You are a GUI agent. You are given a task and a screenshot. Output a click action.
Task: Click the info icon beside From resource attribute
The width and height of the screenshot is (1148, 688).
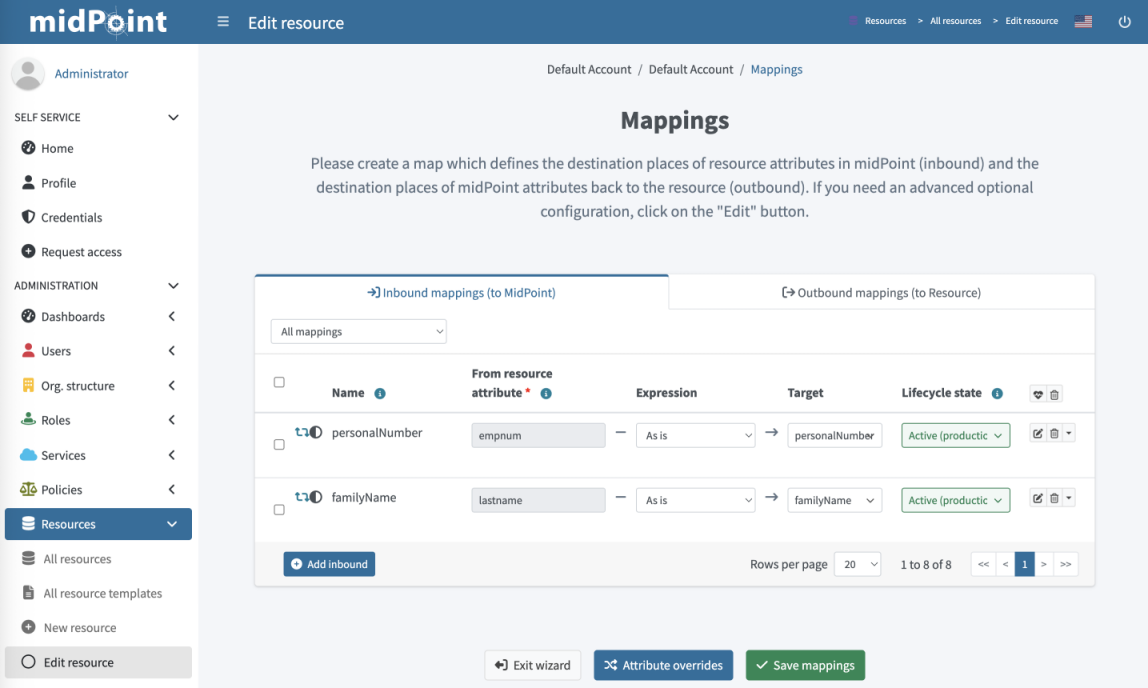[x=545, y=393]
